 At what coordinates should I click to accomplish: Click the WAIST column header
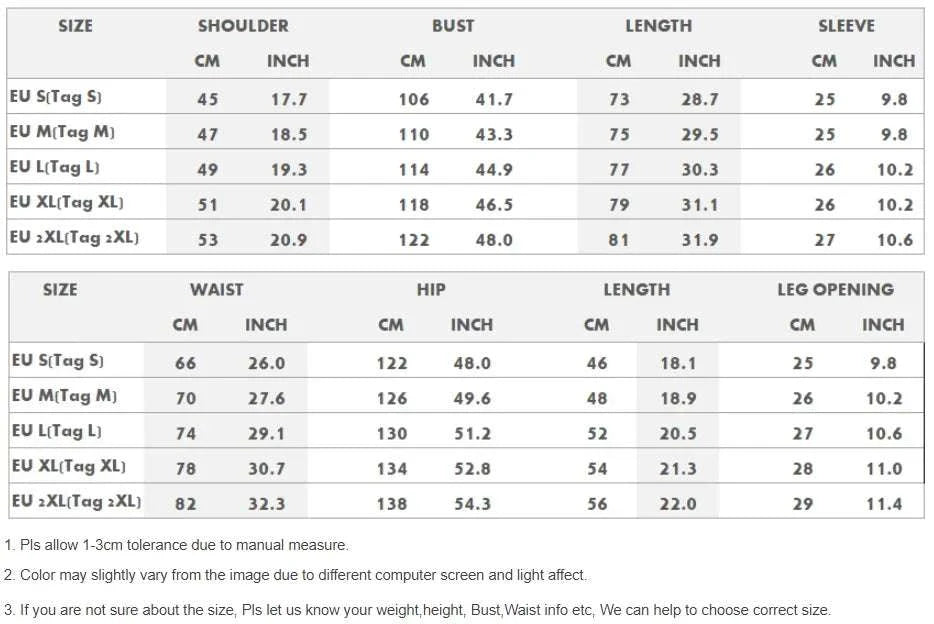216,290
